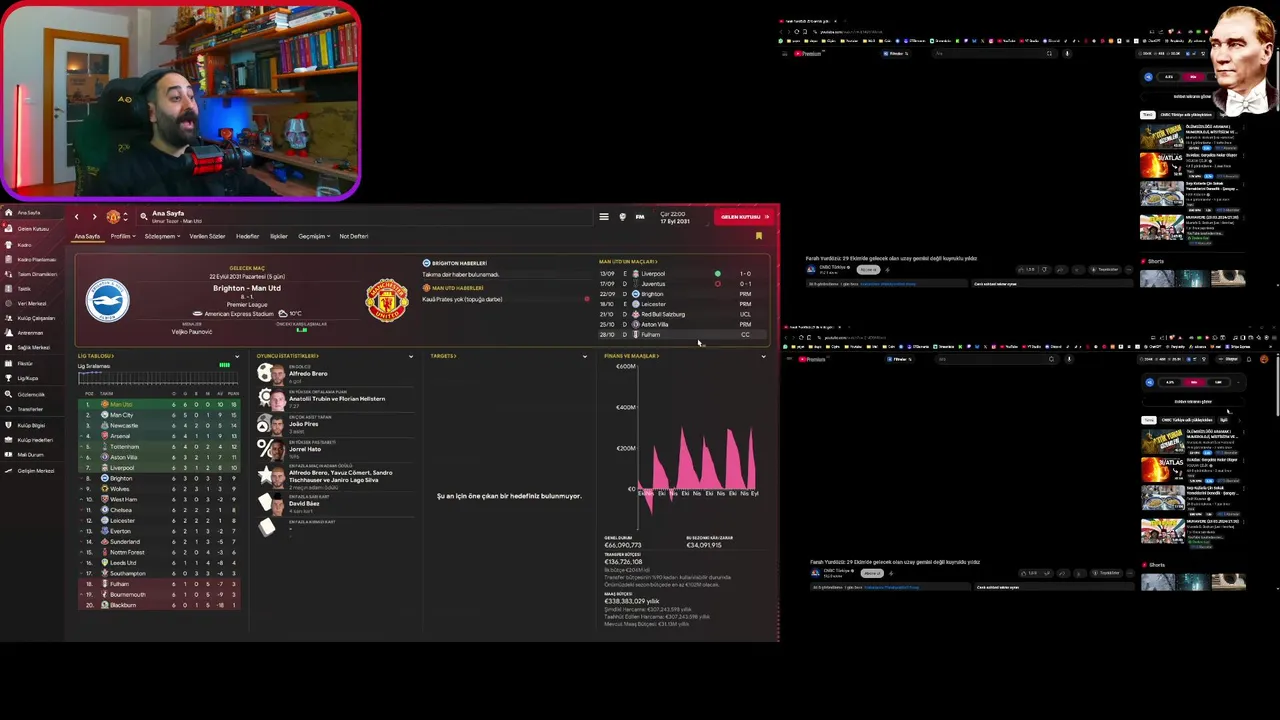Screen dimensions: 1280x720
Task: Click player name Alfredo Brero under En Golcü
Action: coord(308,374)
